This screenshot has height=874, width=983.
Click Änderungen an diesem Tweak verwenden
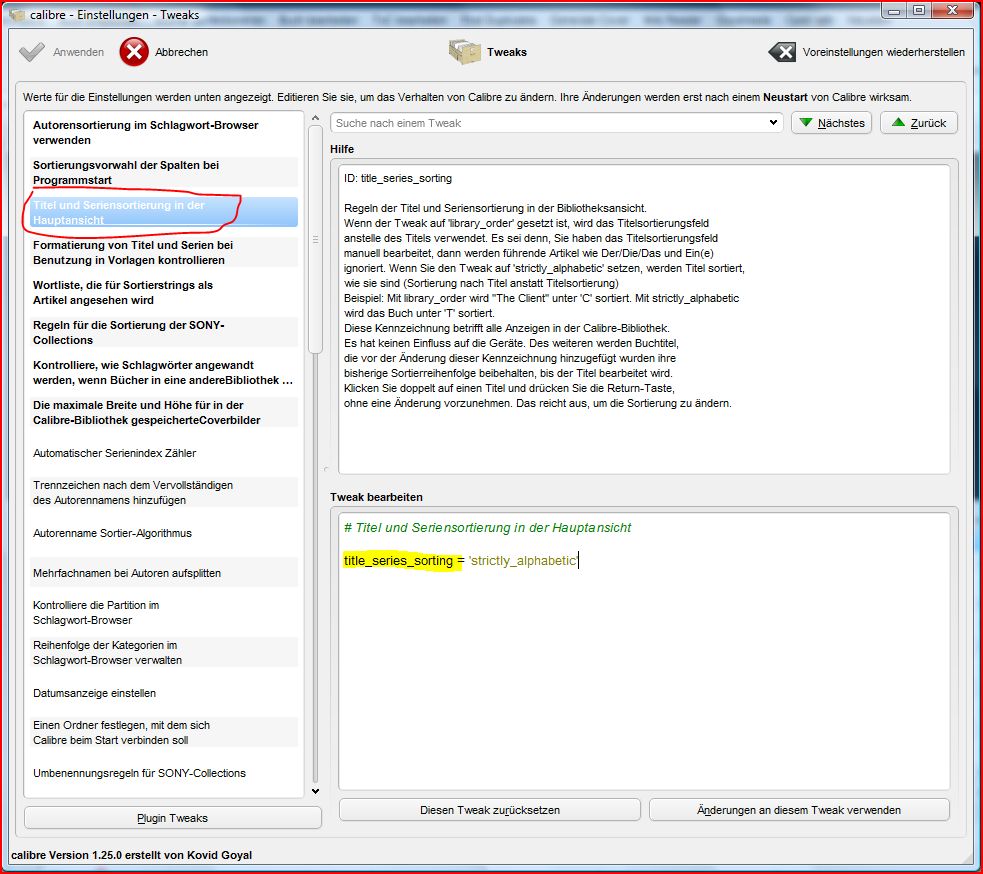tap(799, 810)
